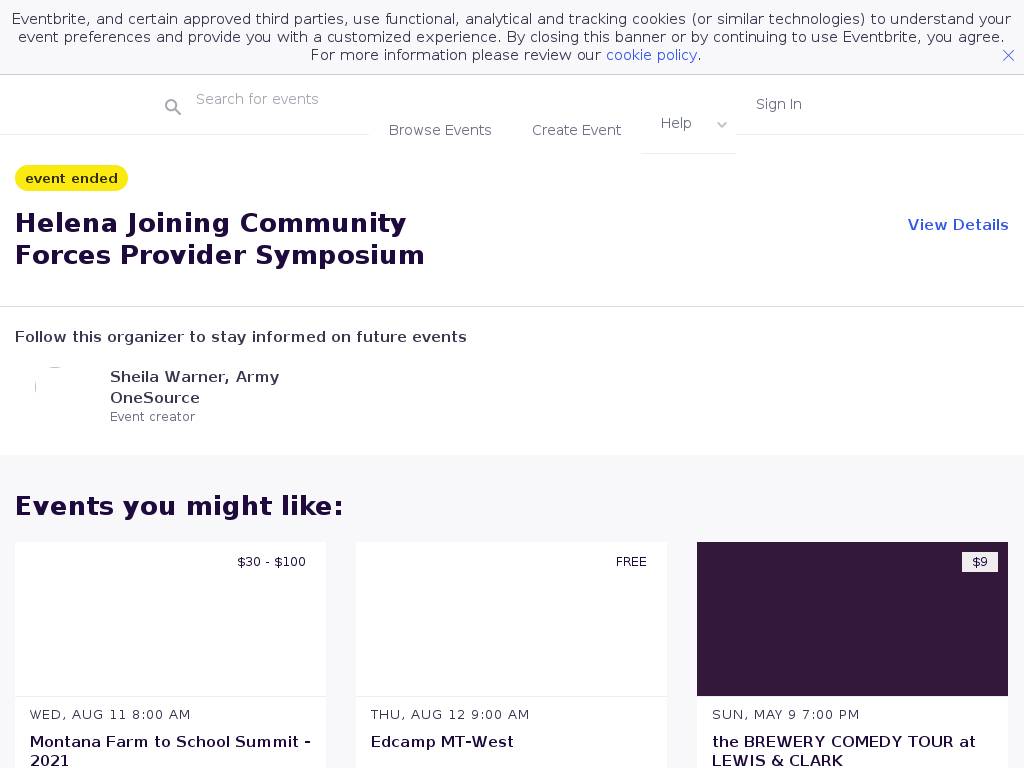The height and width of the screenshot is (768, 1024).
Task: Click the Edcamp MT-West event image
Action: [511, 620]
